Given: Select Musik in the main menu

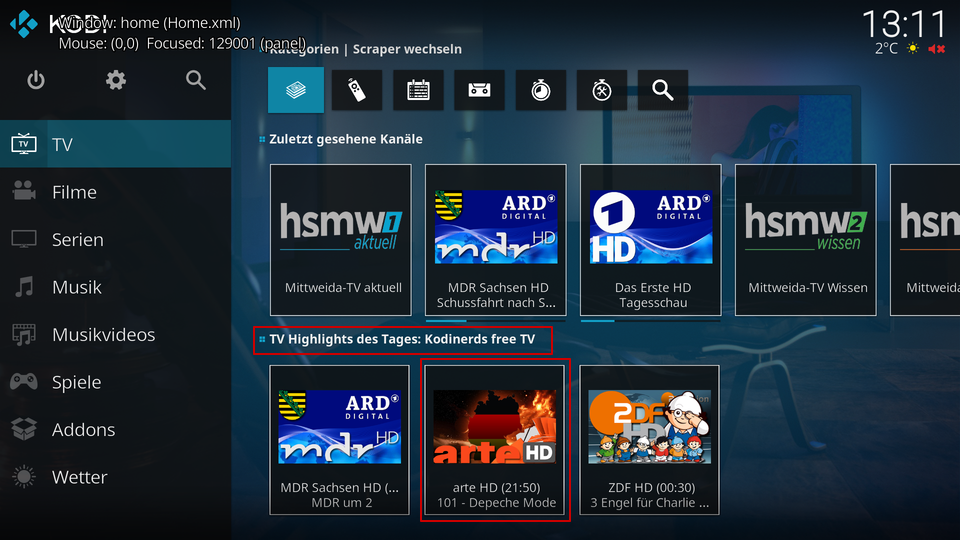Looking at the screenshot, I should 116,287.
